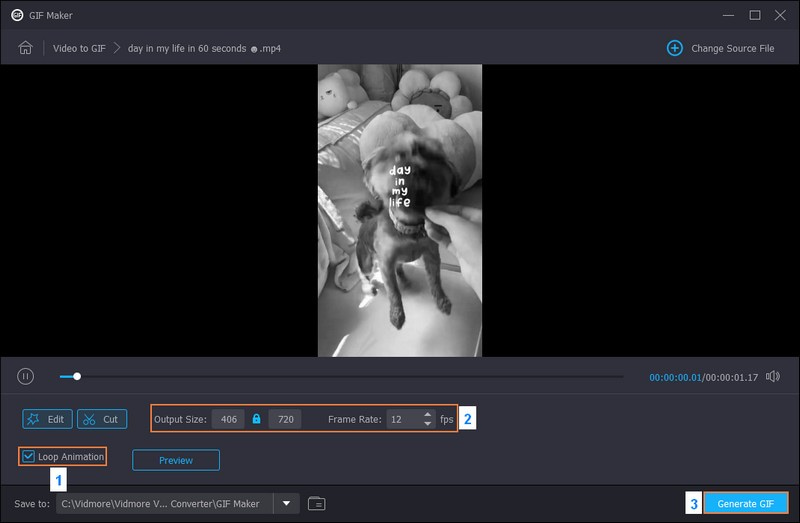The height and width of the screenshot is (523, 800).
Task: Click the save path text field
Action: click(x=164, y=504)
